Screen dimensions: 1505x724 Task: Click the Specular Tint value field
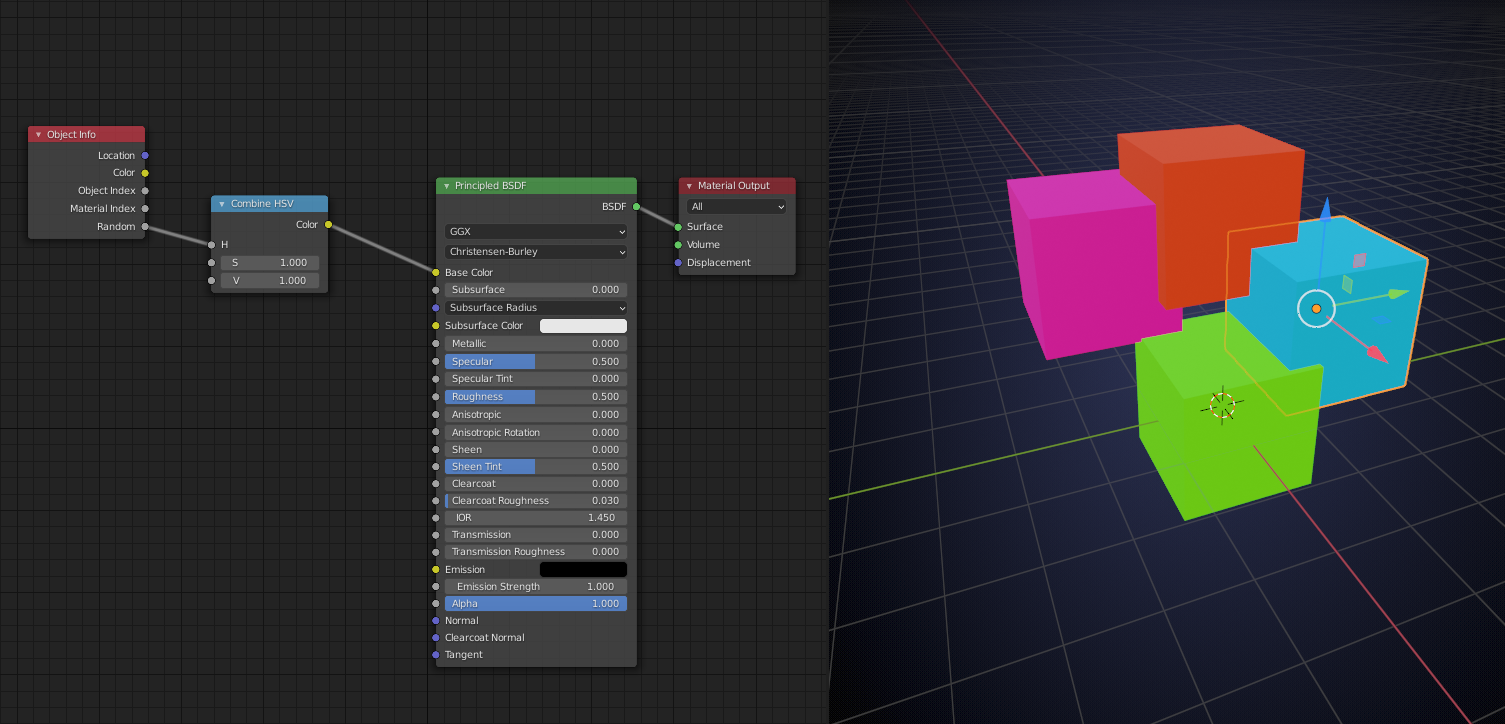(x=536, y=379)
